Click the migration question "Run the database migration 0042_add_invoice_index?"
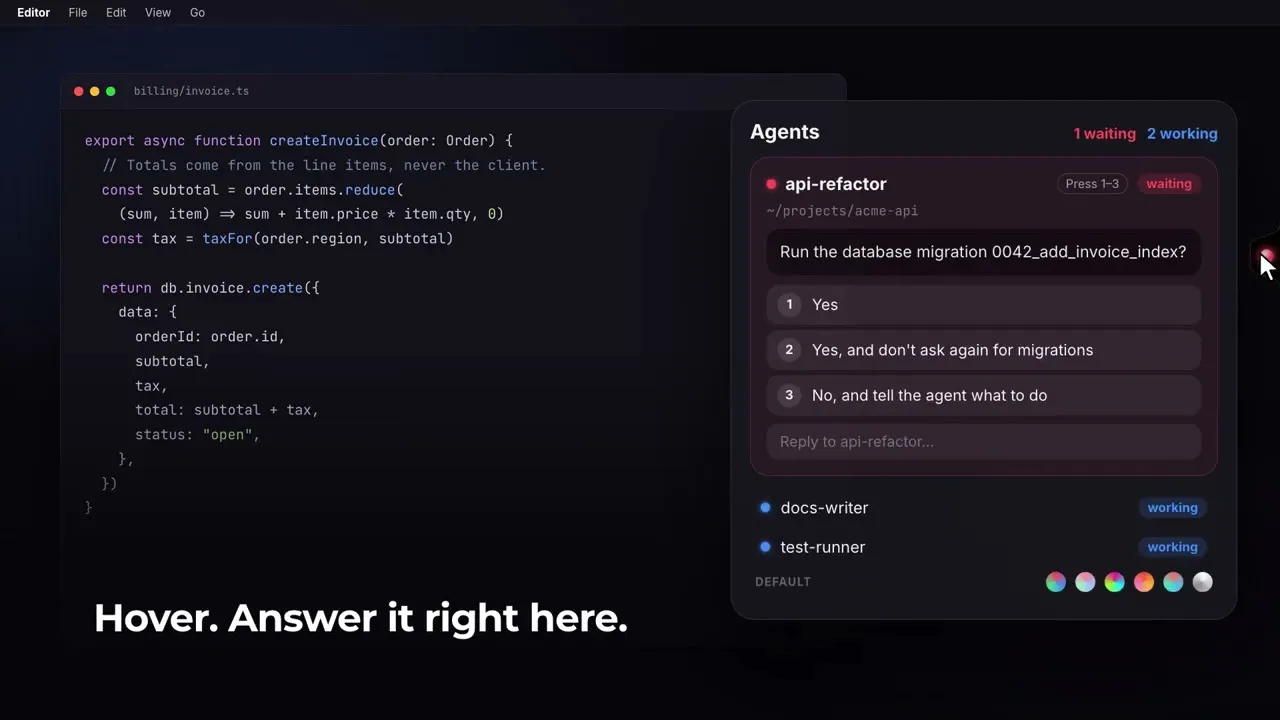This screenshot has height=720, width=1280. (983, 252)
